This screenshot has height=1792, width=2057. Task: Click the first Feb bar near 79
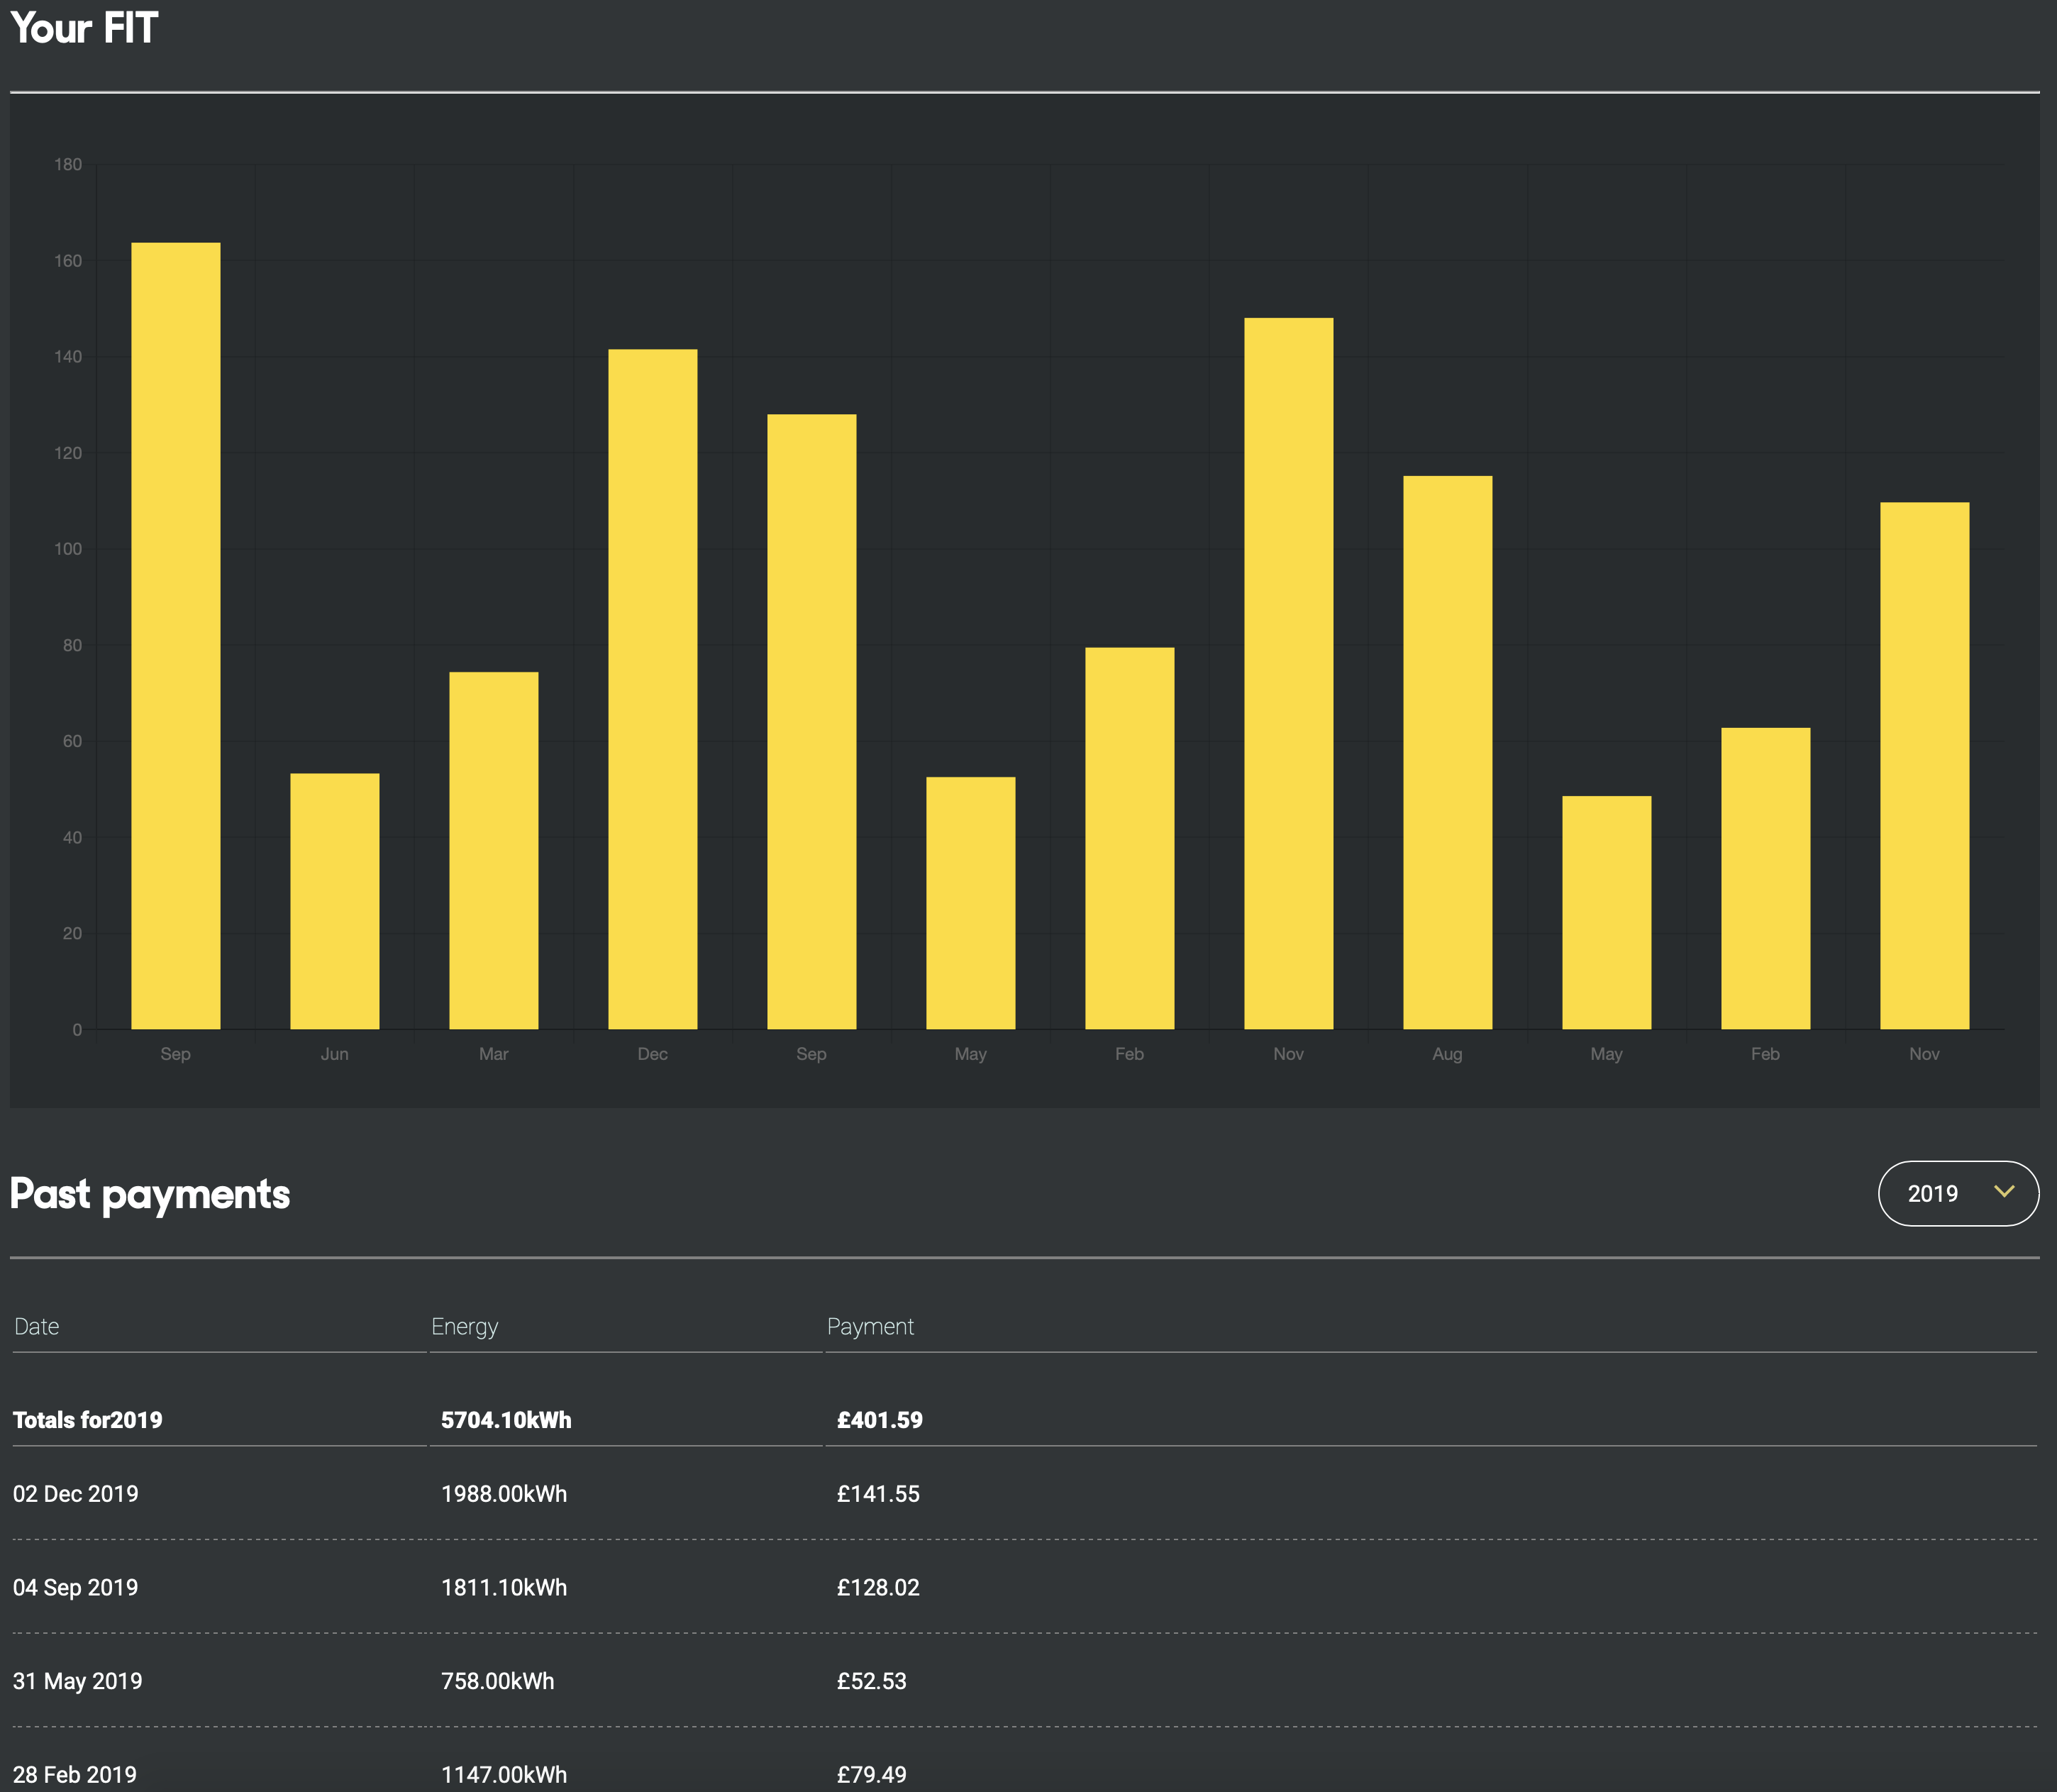(x=1130, y=838)
